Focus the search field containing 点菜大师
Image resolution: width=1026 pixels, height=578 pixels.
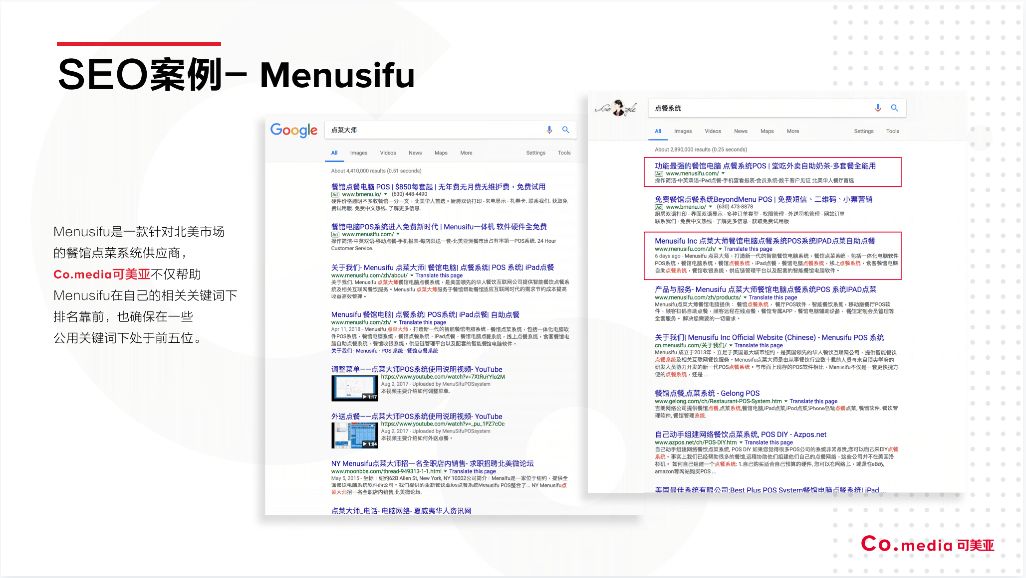coord(450,130)
